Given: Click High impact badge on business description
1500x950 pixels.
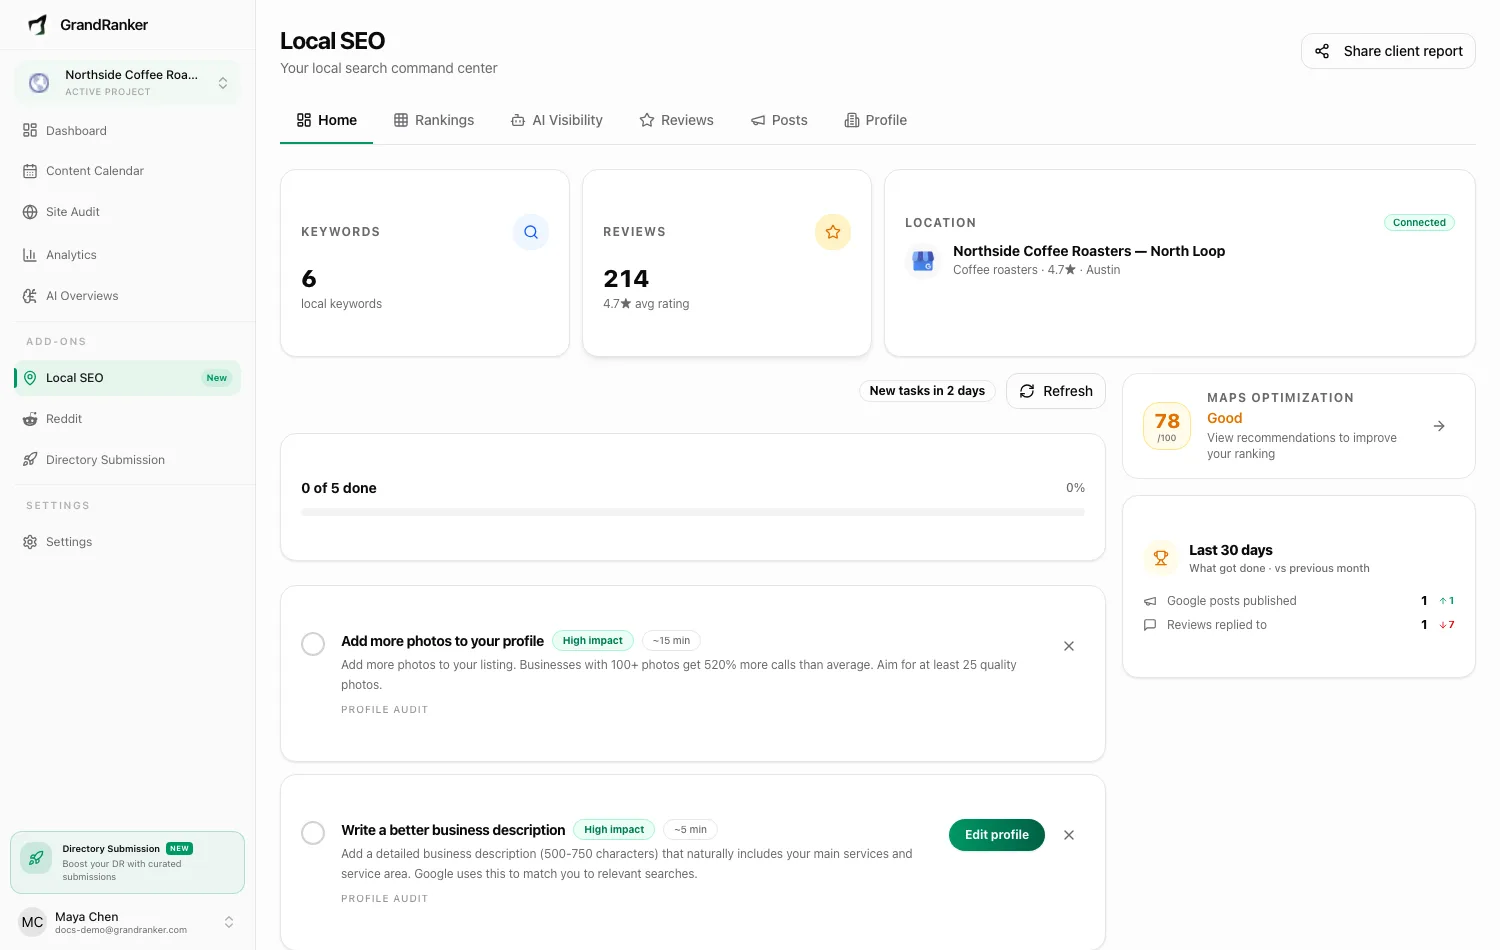Looking at the screenshot, I should (x=614, y=830).
